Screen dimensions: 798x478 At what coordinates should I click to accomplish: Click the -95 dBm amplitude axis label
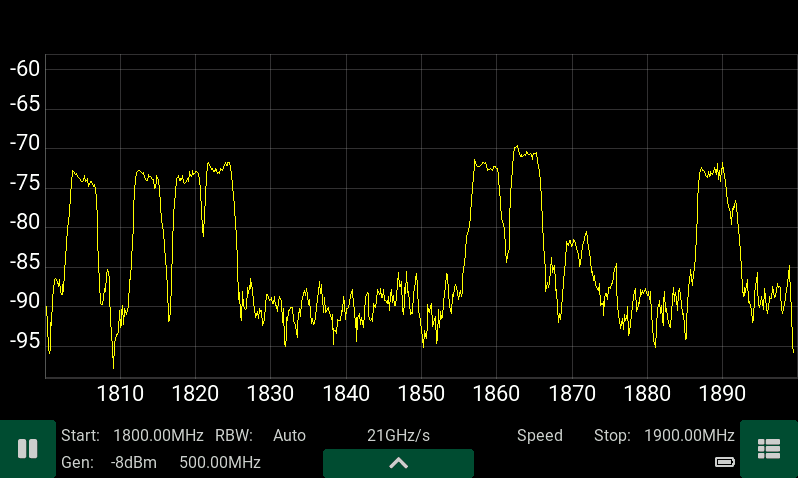point(24,341)
